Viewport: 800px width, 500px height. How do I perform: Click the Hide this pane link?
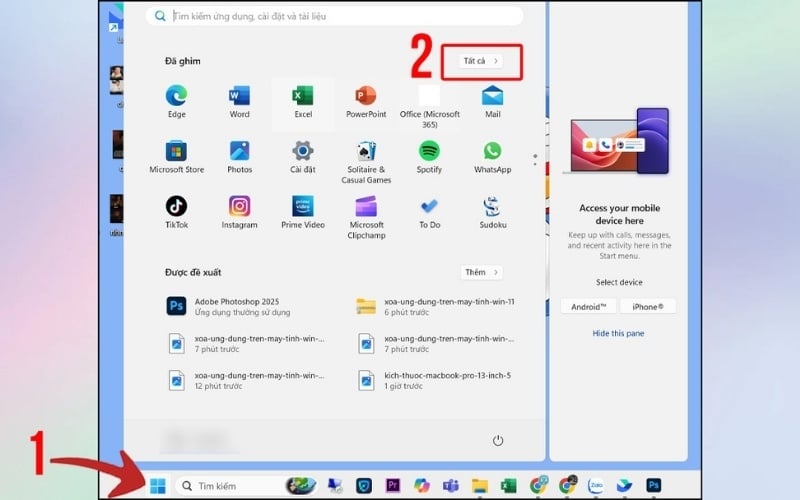tap(618, 333)
